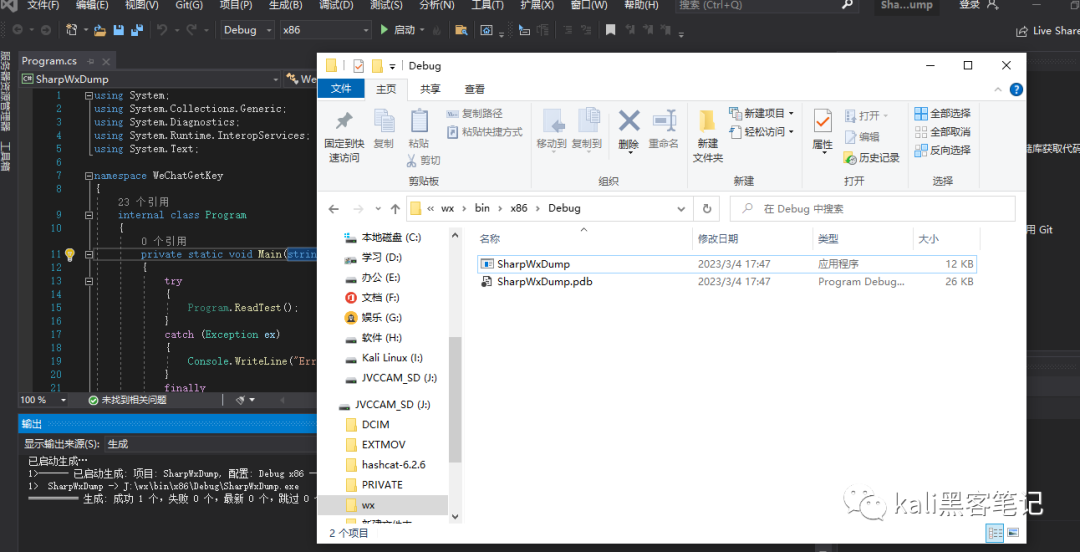The height and width of the screenshot is (552, 1080).
Task: Collapse the Explorer ribbon with chevron
Action: pos(998,90)
